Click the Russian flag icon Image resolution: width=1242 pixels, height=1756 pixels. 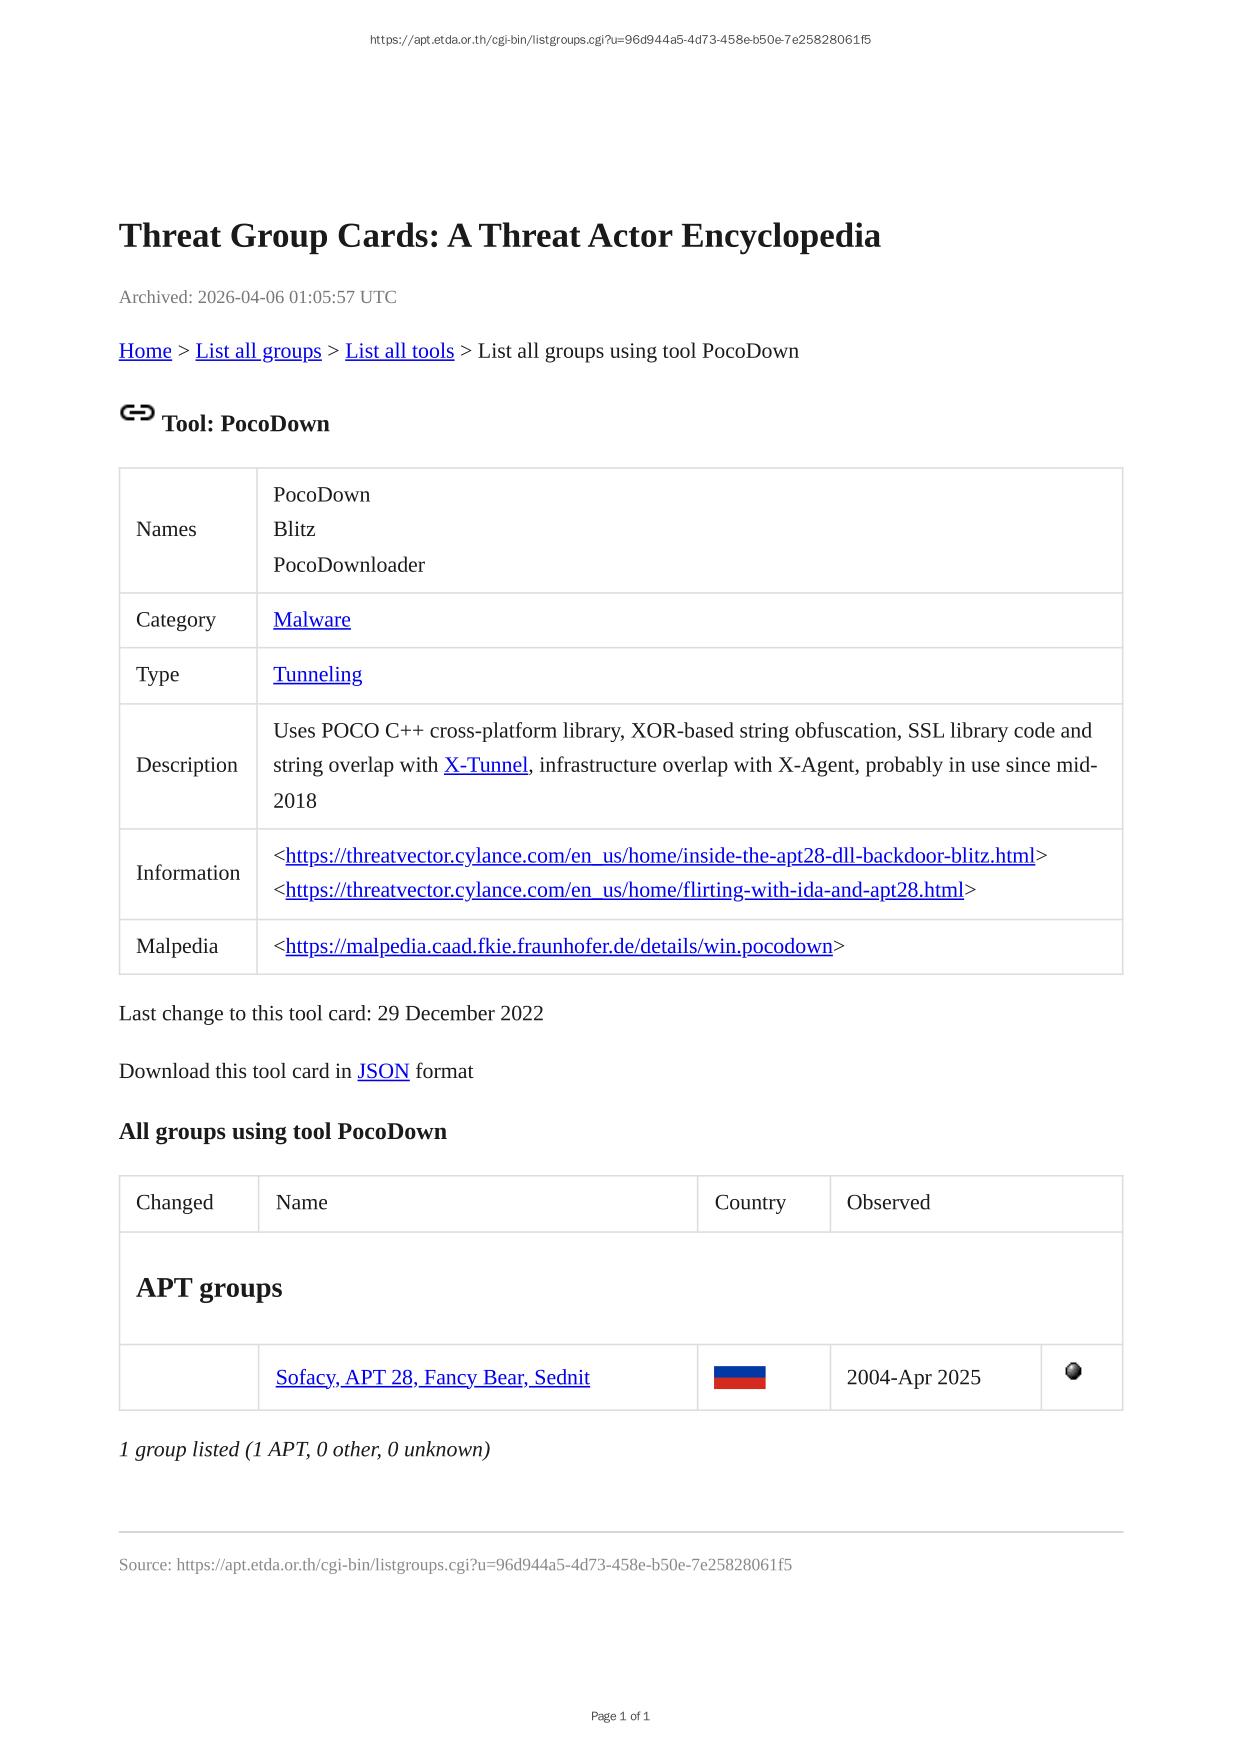click(x=739, y=1377)
